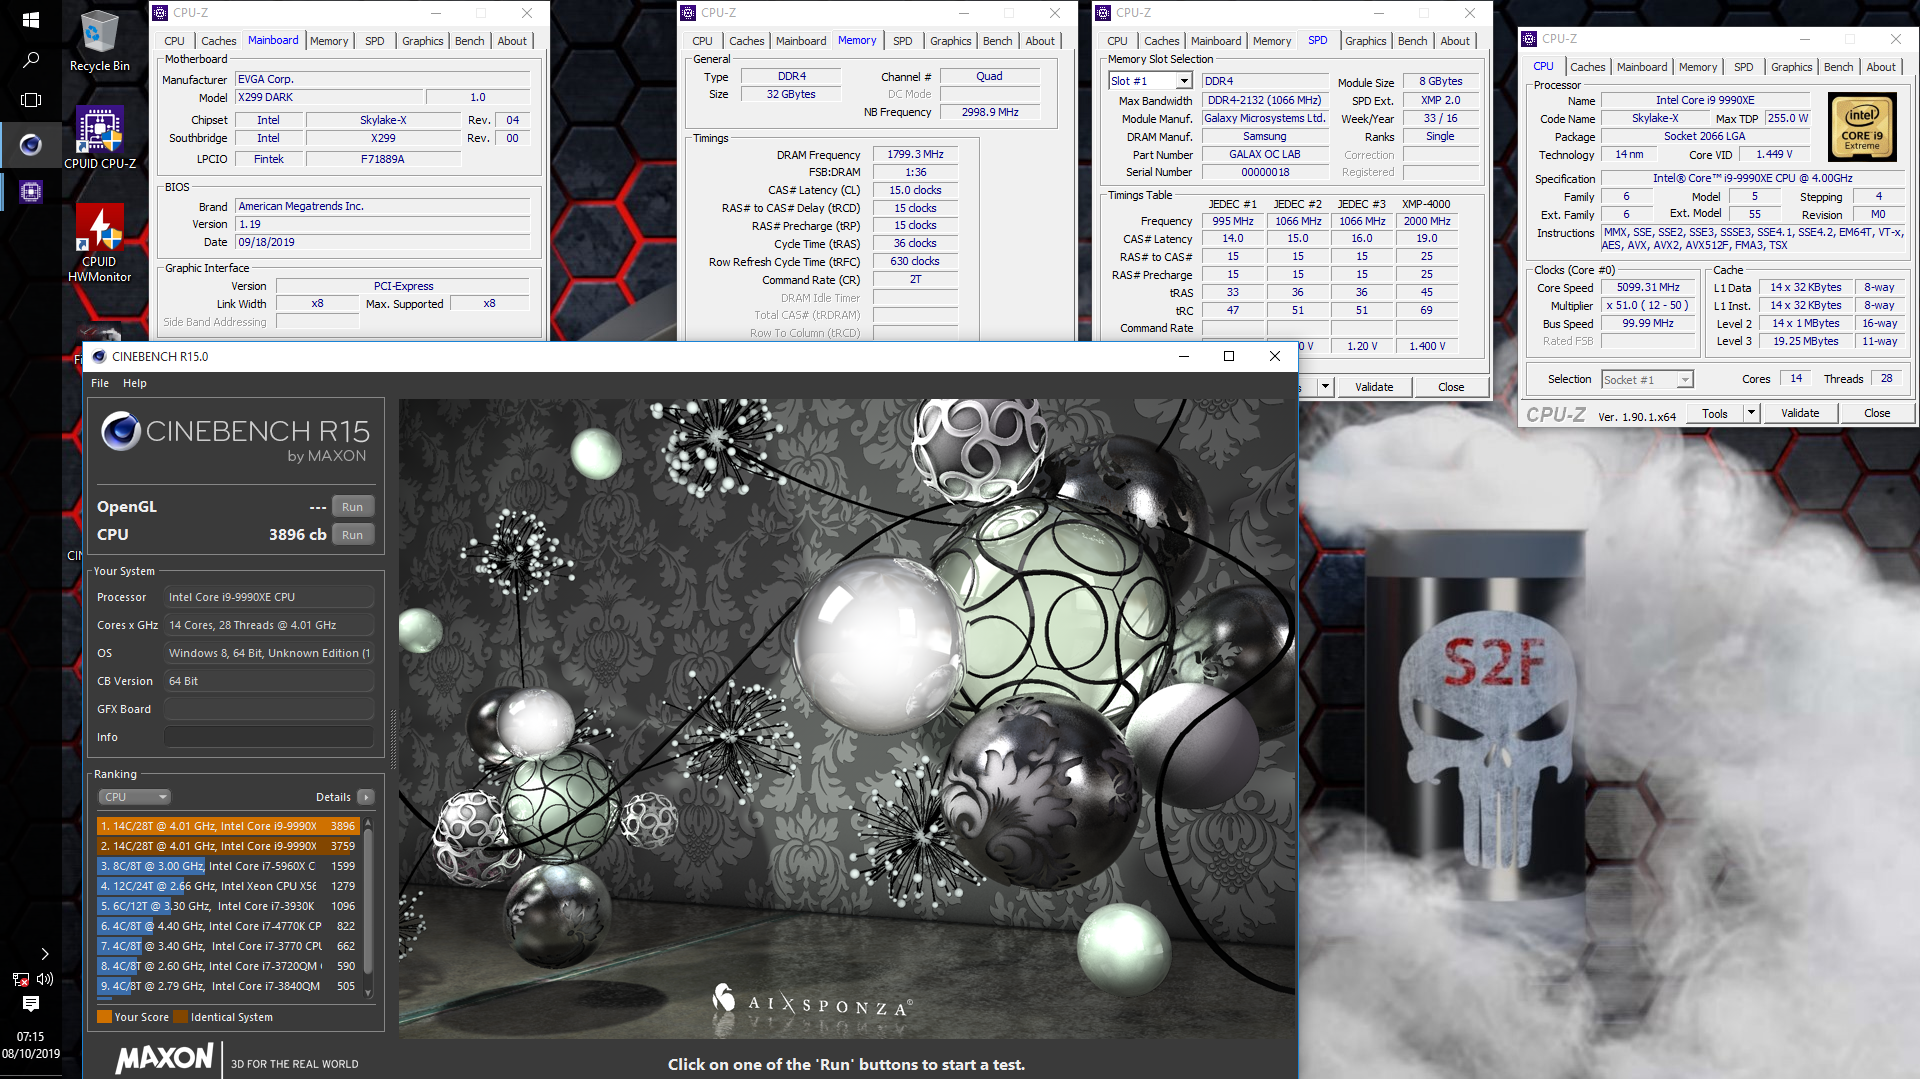Click Validate in the SPD CPU-Z window
1920x1079 pixels.
(1374, 387)
